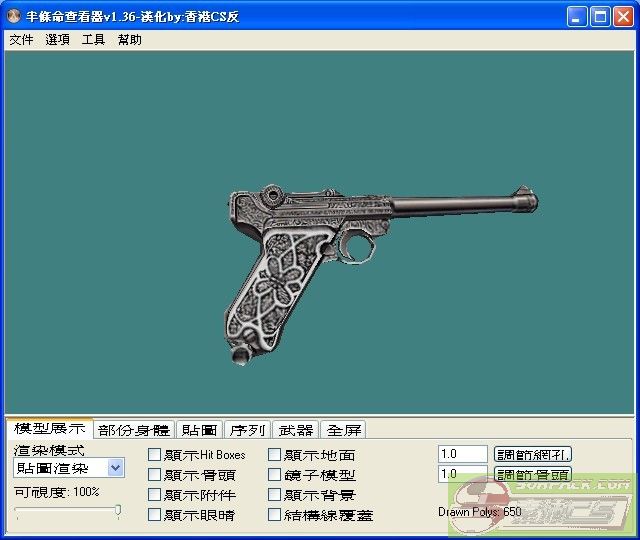Enable 顯示眼睛 checkbox
The image size is (640, 540).
point(154,514)
